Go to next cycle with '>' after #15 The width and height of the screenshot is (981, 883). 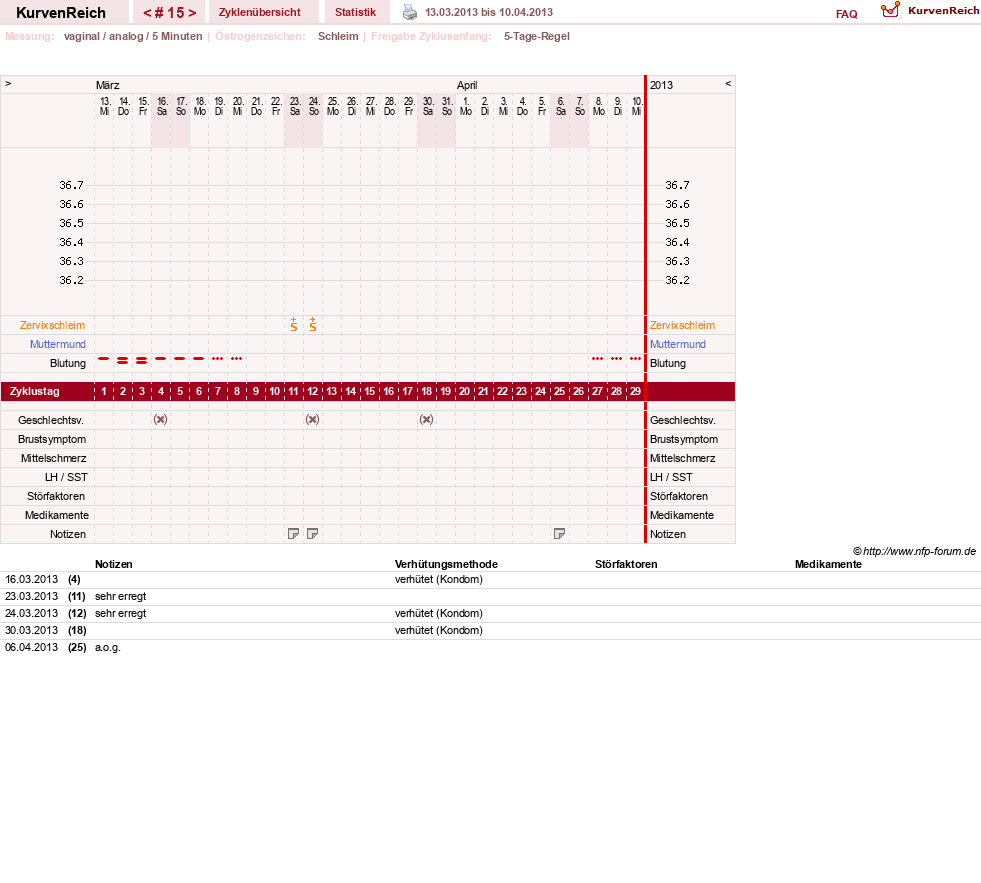[192, 13]
